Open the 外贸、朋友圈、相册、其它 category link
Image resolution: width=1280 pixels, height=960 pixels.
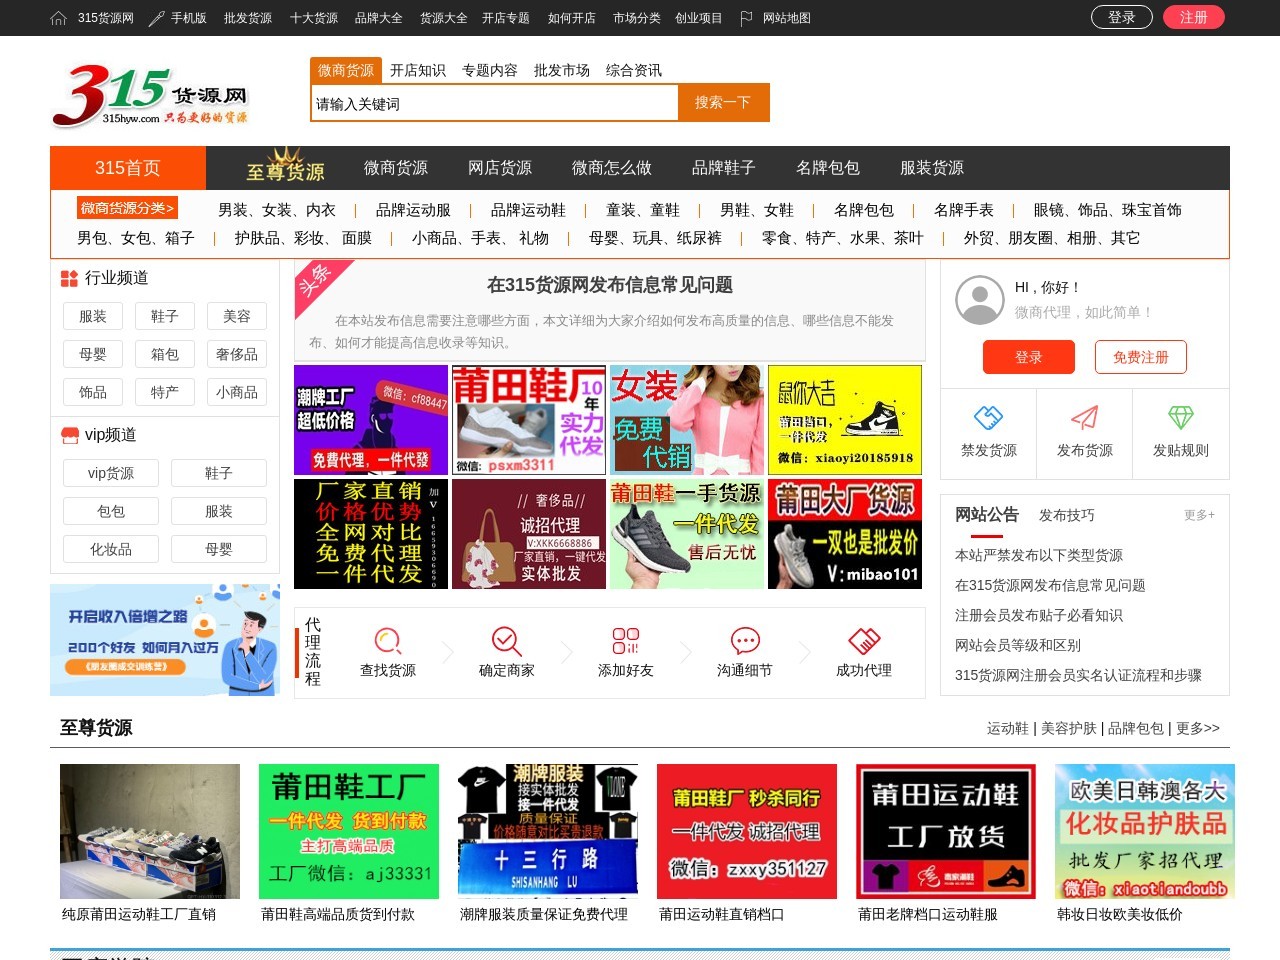(x=1052, y=238)
